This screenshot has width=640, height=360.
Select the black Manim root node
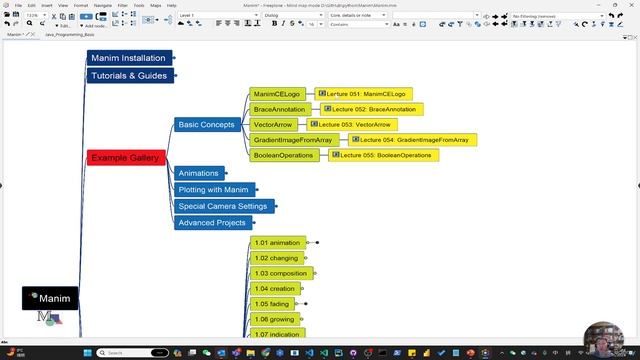50,298
